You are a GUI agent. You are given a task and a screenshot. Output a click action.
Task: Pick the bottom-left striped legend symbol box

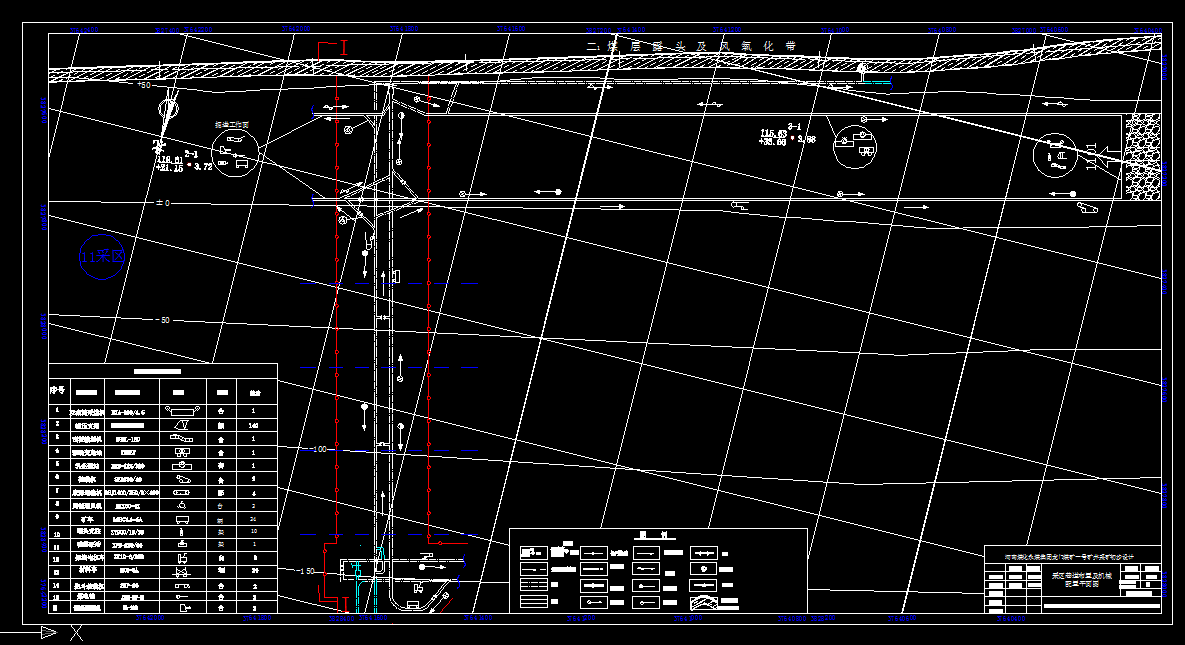[x=534, y=603]
